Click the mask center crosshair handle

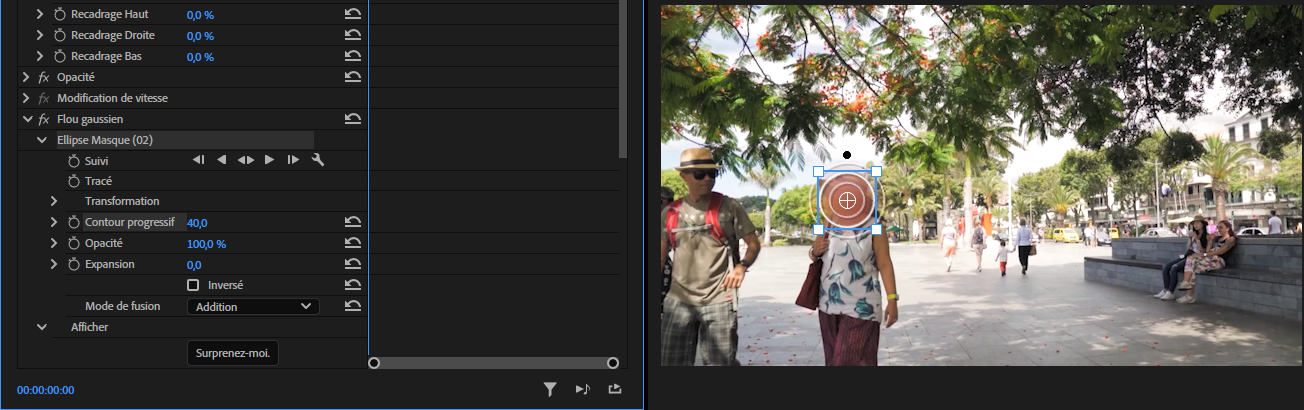point(847,200)
